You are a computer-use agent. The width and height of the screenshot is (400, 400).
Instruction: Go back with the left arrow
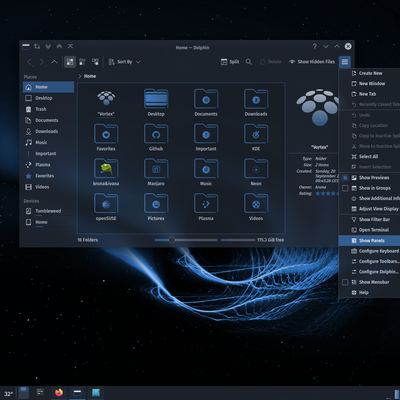coord(29,62)
